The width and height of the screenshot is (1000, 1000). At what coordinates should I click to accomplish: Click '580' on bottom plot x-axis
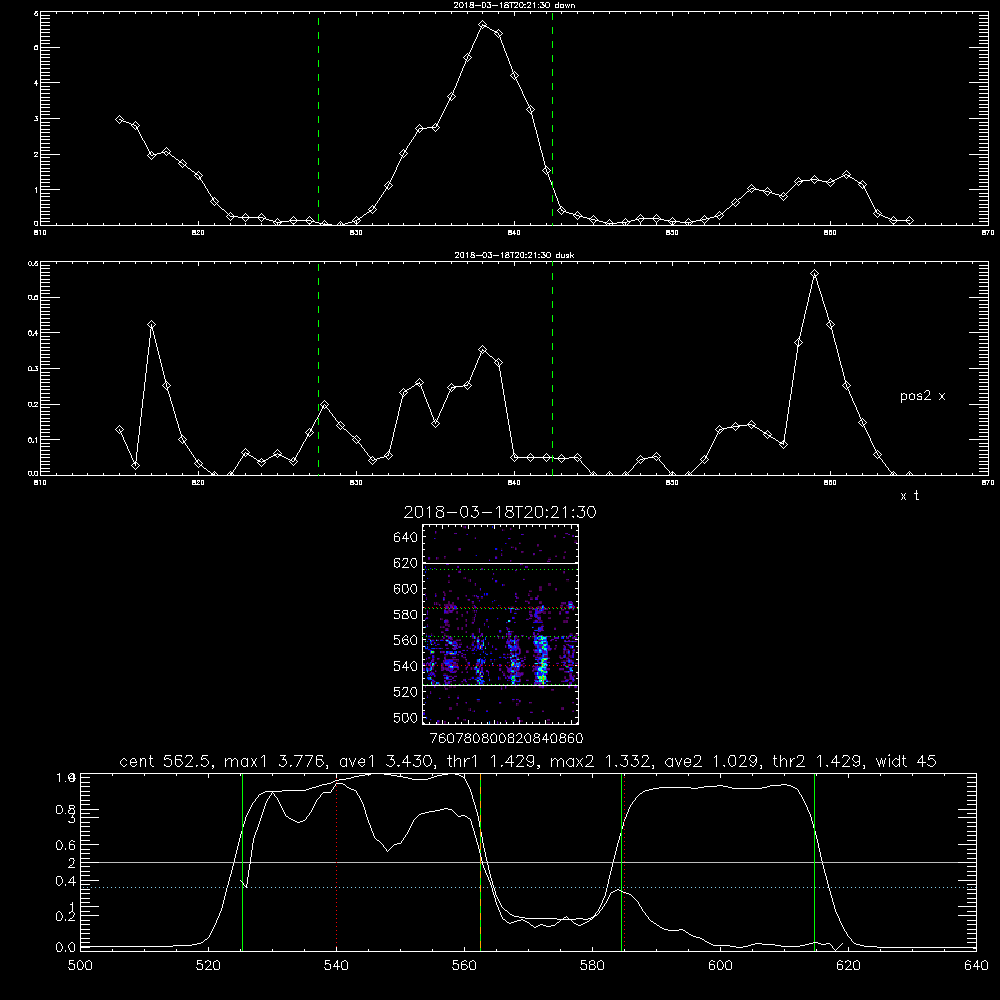point(592,966)
